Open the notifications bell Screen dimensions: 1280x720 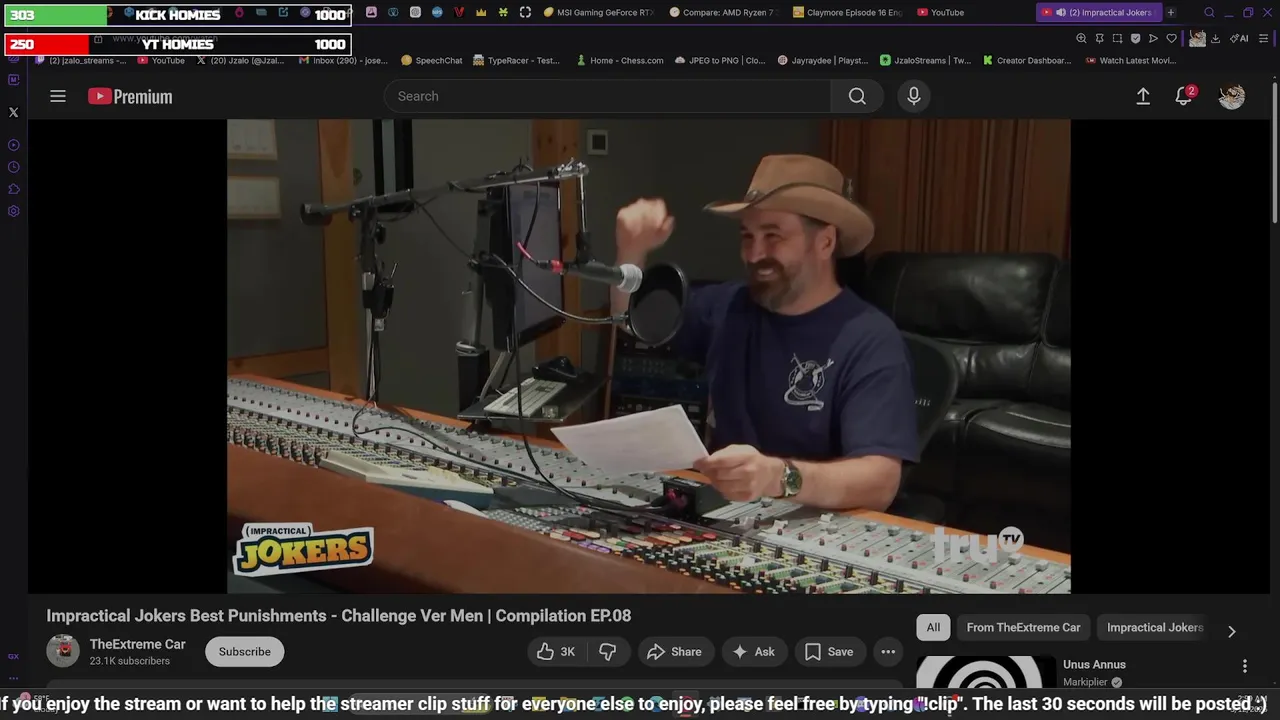[1184, 96]
